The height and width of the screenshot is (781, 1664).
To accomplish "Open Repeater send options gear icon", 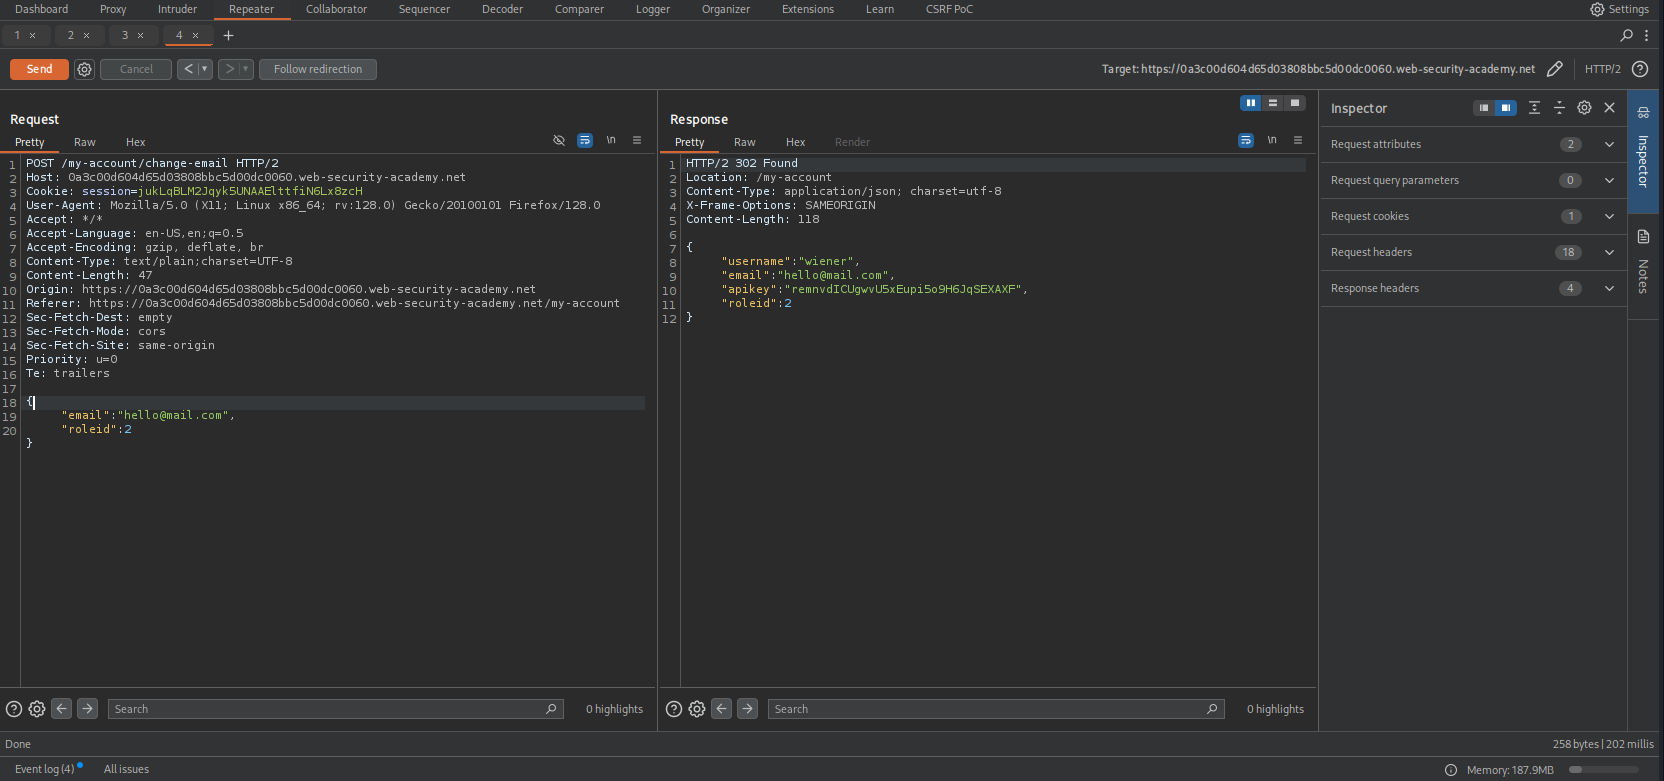I will (x=85, y=69).
